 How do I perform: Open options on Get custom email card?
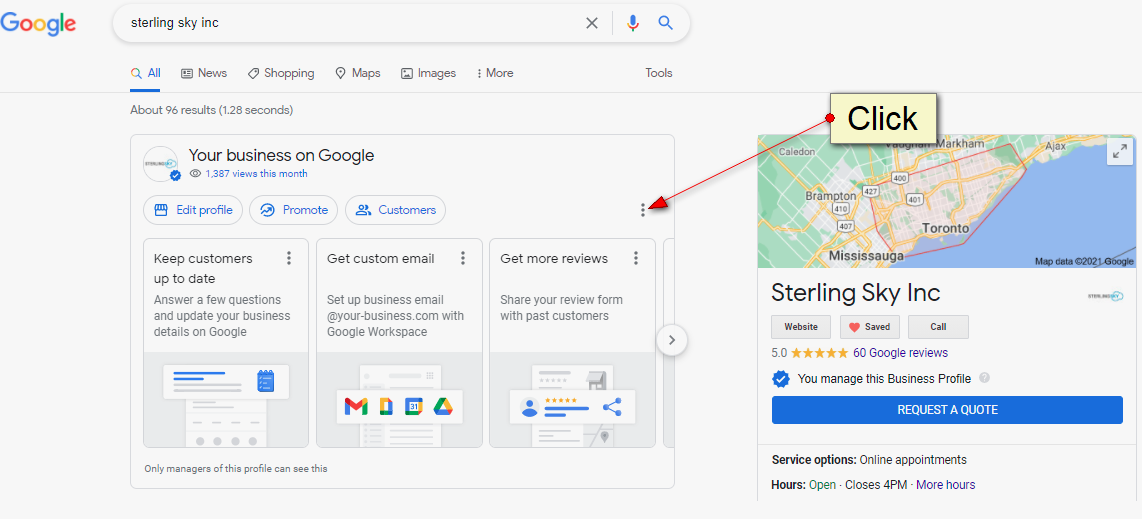click(x=462, y=258)
